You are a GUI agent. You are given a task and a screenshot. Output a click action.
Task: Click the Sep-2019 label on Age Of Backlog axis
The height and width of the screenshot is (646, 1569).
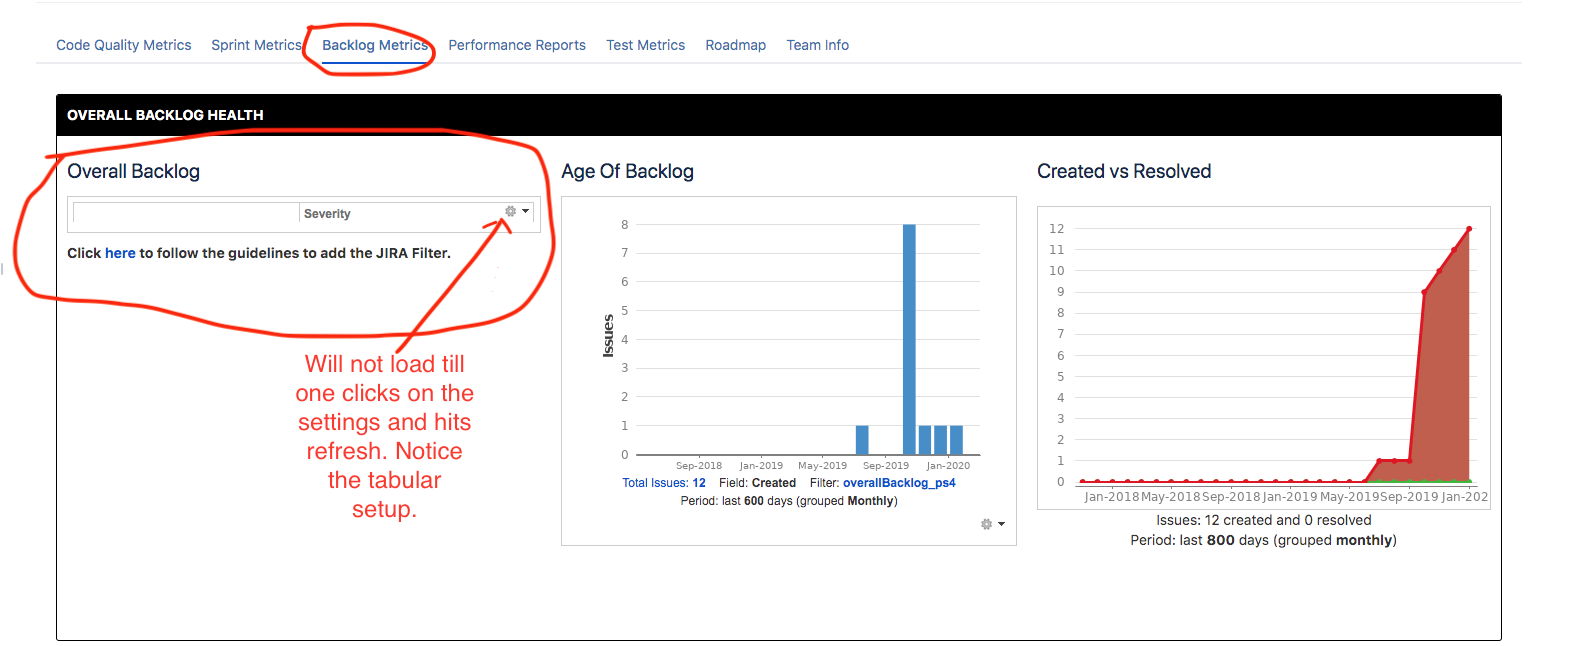click(886, 465)
